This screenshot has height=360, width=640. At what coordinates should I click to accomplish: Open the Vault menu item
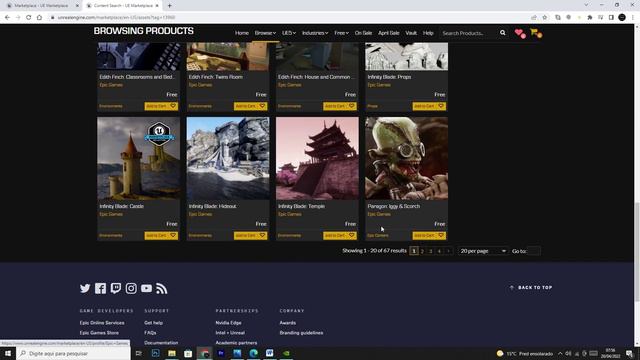pos(411,33)
